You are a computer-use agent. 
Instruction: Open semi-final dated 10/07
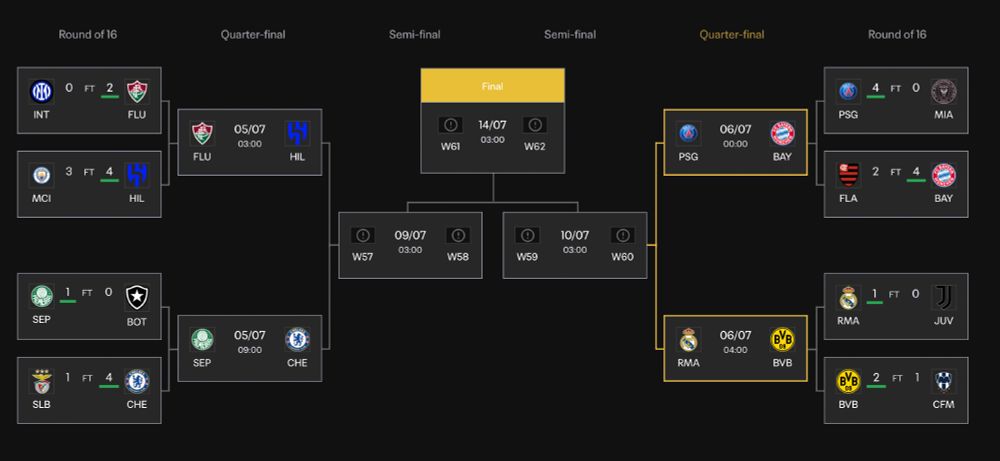(575, 245)
